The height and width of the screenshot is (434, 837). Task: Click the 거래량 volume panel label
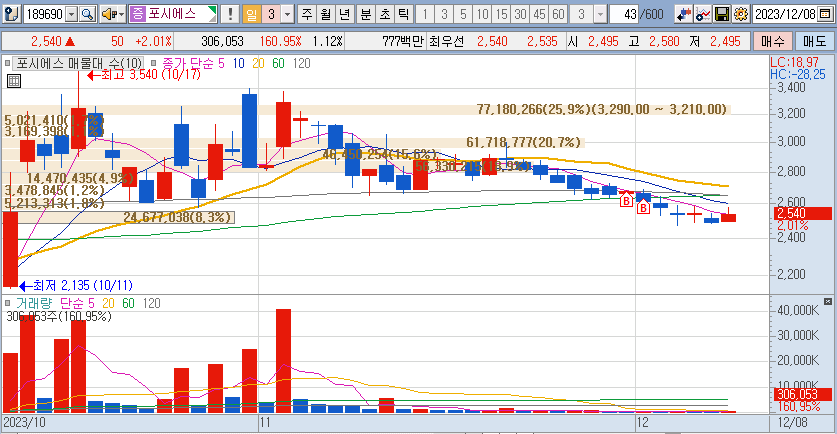point(34,303)
